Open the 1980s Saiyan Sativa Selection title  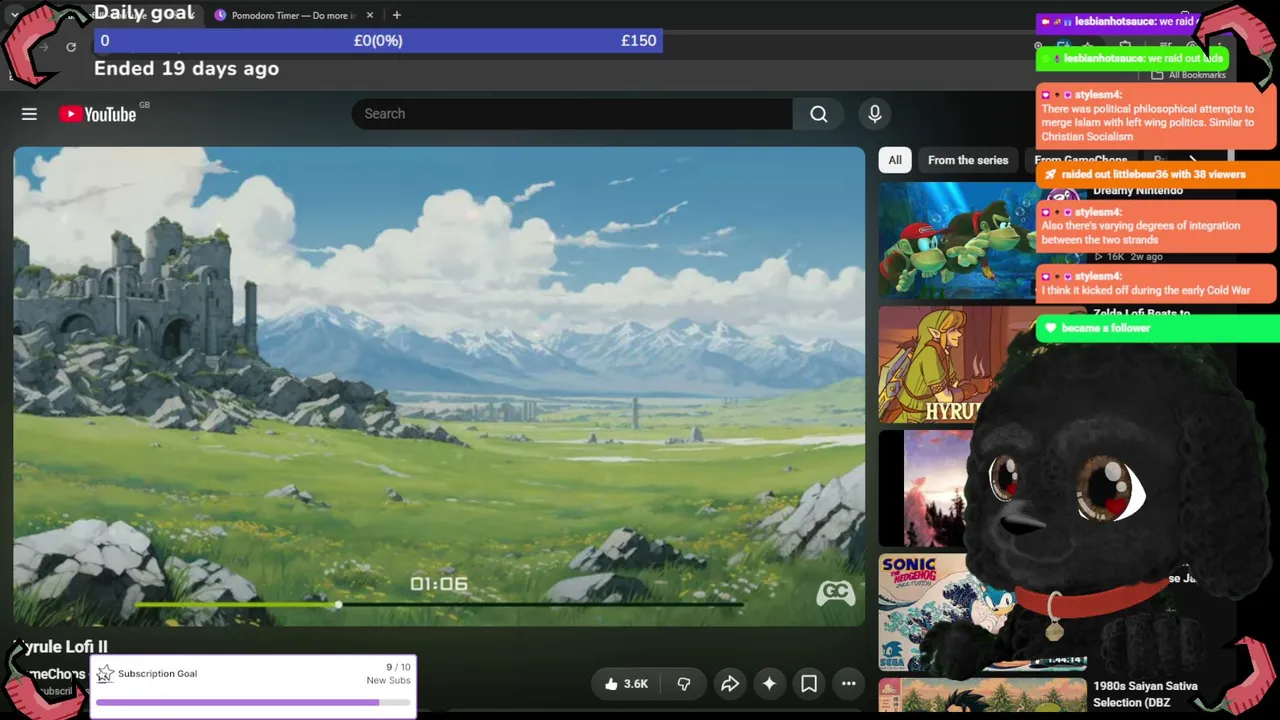(x=1145, y=694)
